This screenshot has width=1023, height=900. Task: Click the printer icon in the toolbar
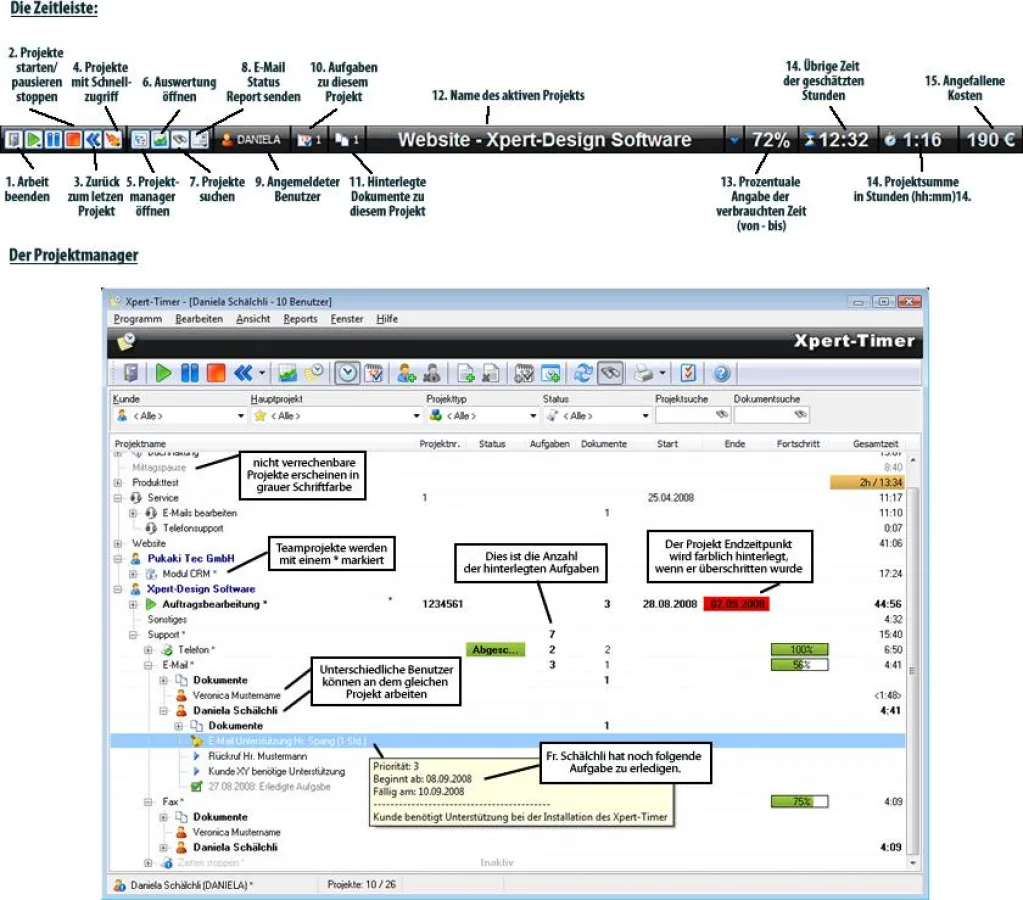[645, 373]
